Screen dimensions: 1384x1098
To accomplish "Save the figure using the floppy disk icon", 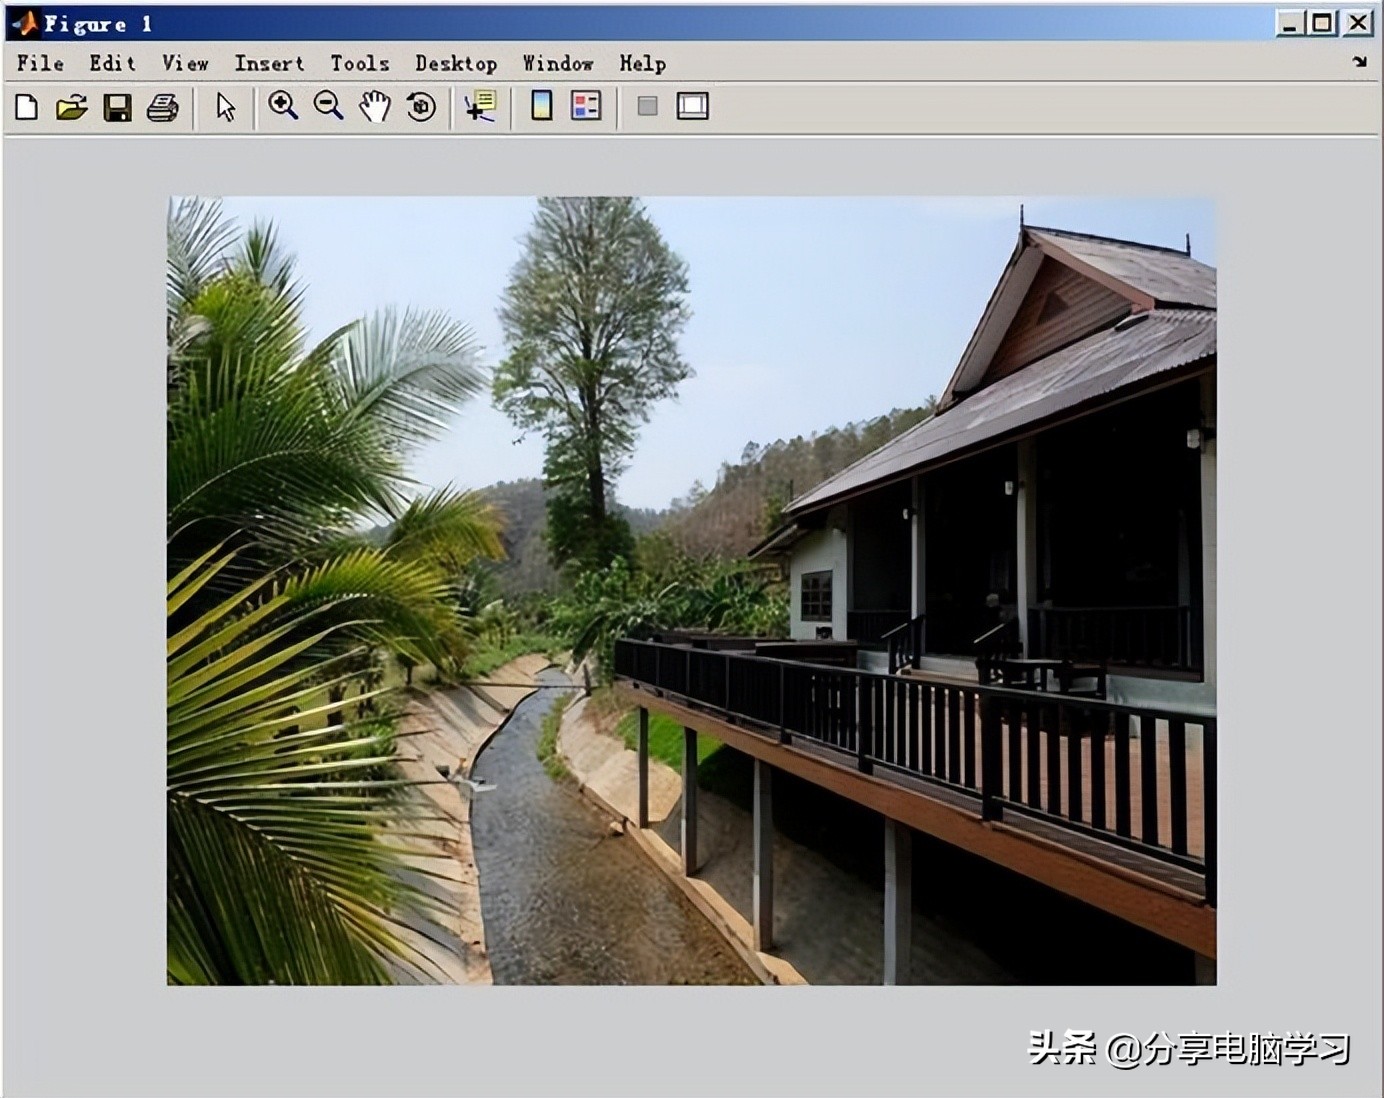I will [x=117, y=107].
